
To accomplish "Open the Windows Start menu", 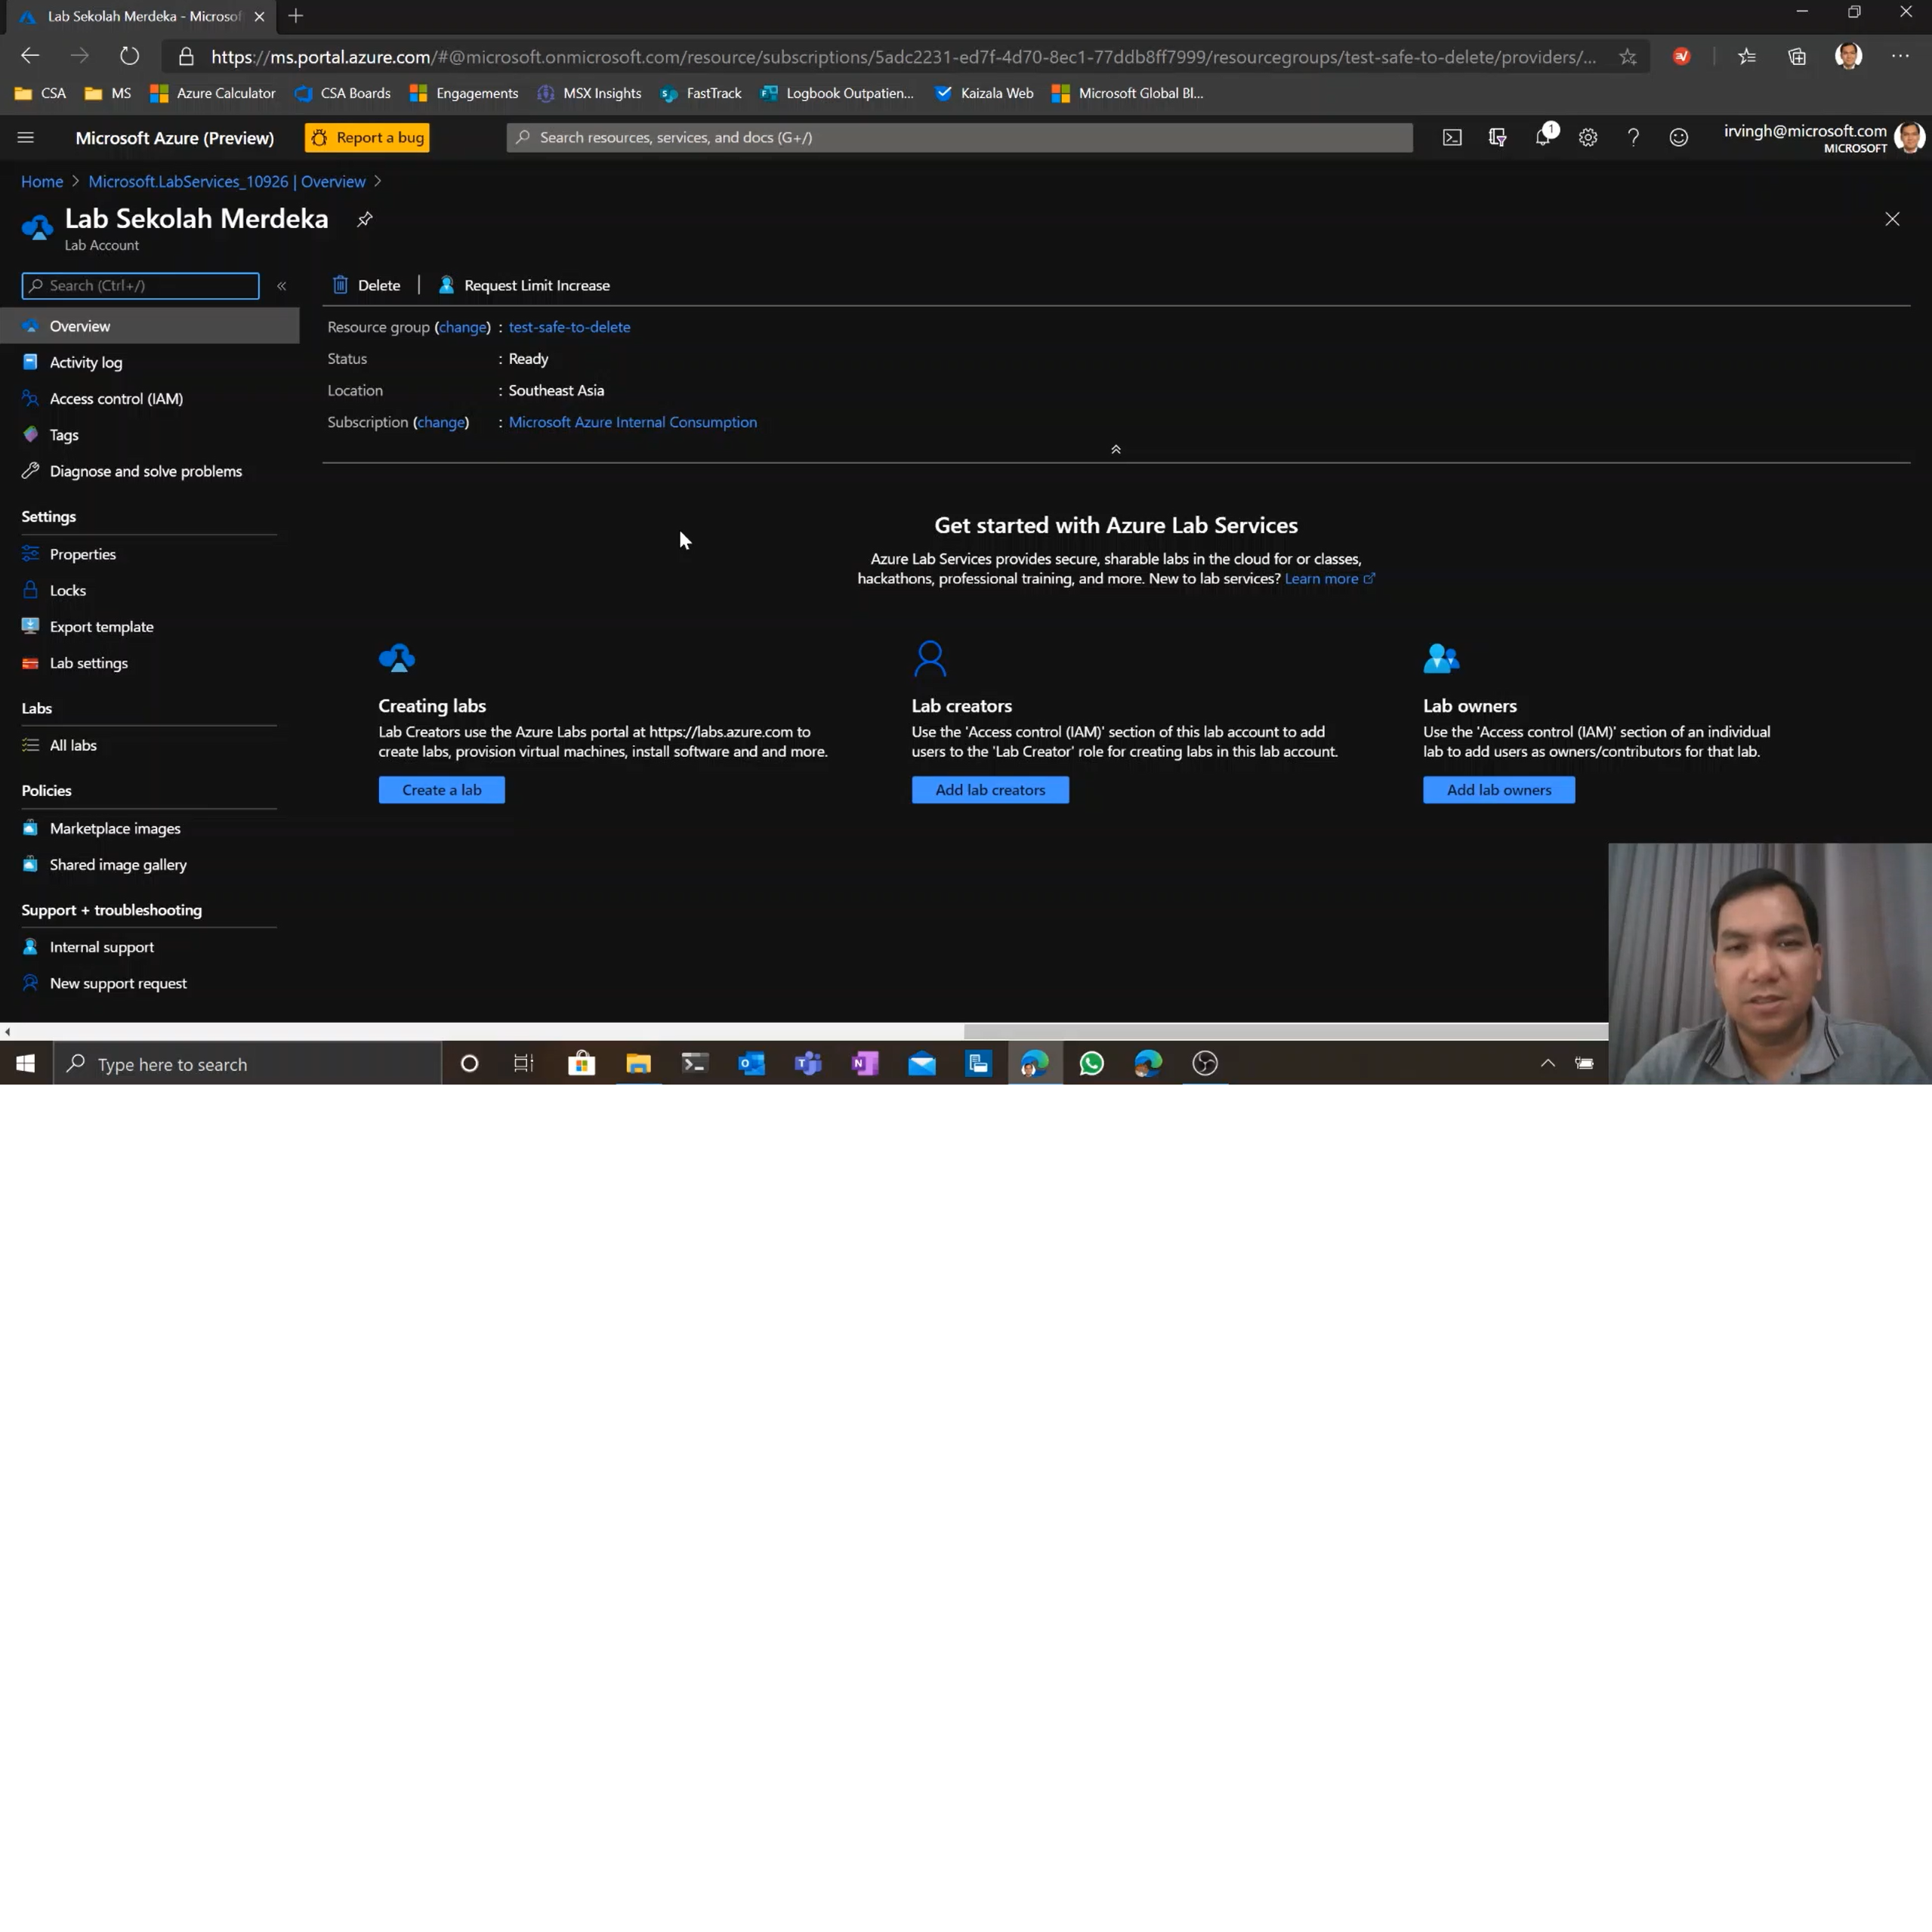I will (x=26, y=1064).
